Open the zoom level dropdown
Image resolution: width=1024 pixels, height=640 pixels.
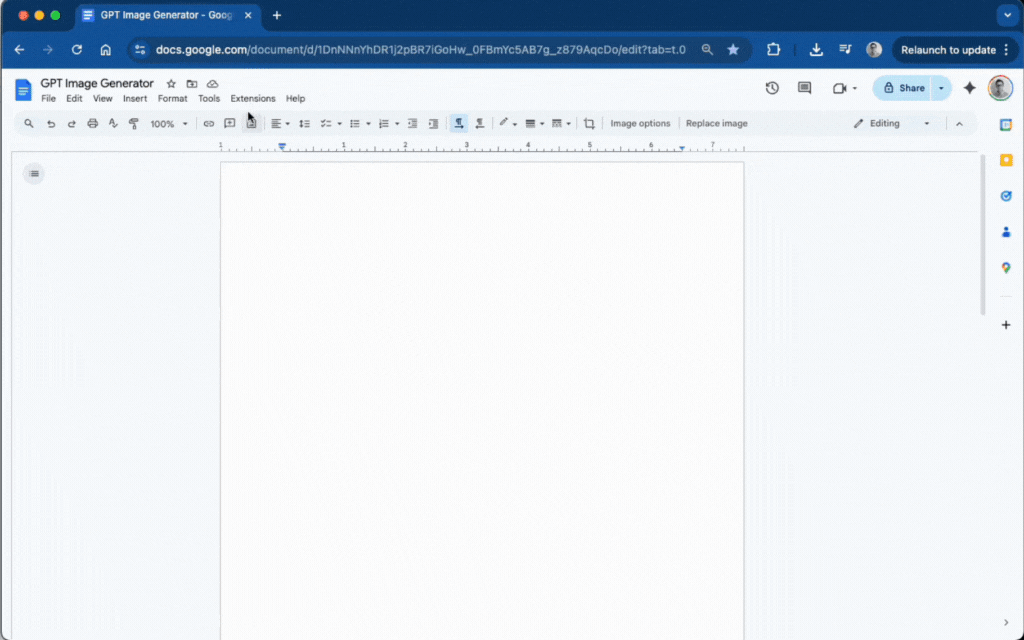coord(170,123)
